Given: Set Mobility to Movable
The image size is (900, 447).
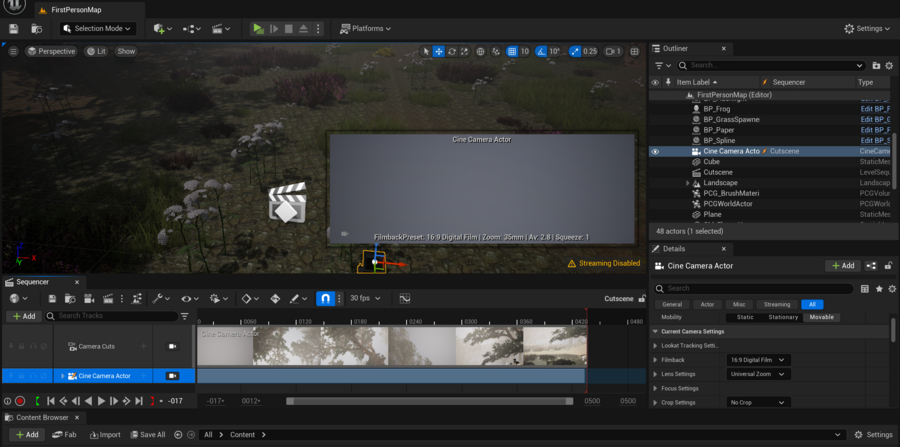Looking at the screenshot, I should click(x=821, y=317).
